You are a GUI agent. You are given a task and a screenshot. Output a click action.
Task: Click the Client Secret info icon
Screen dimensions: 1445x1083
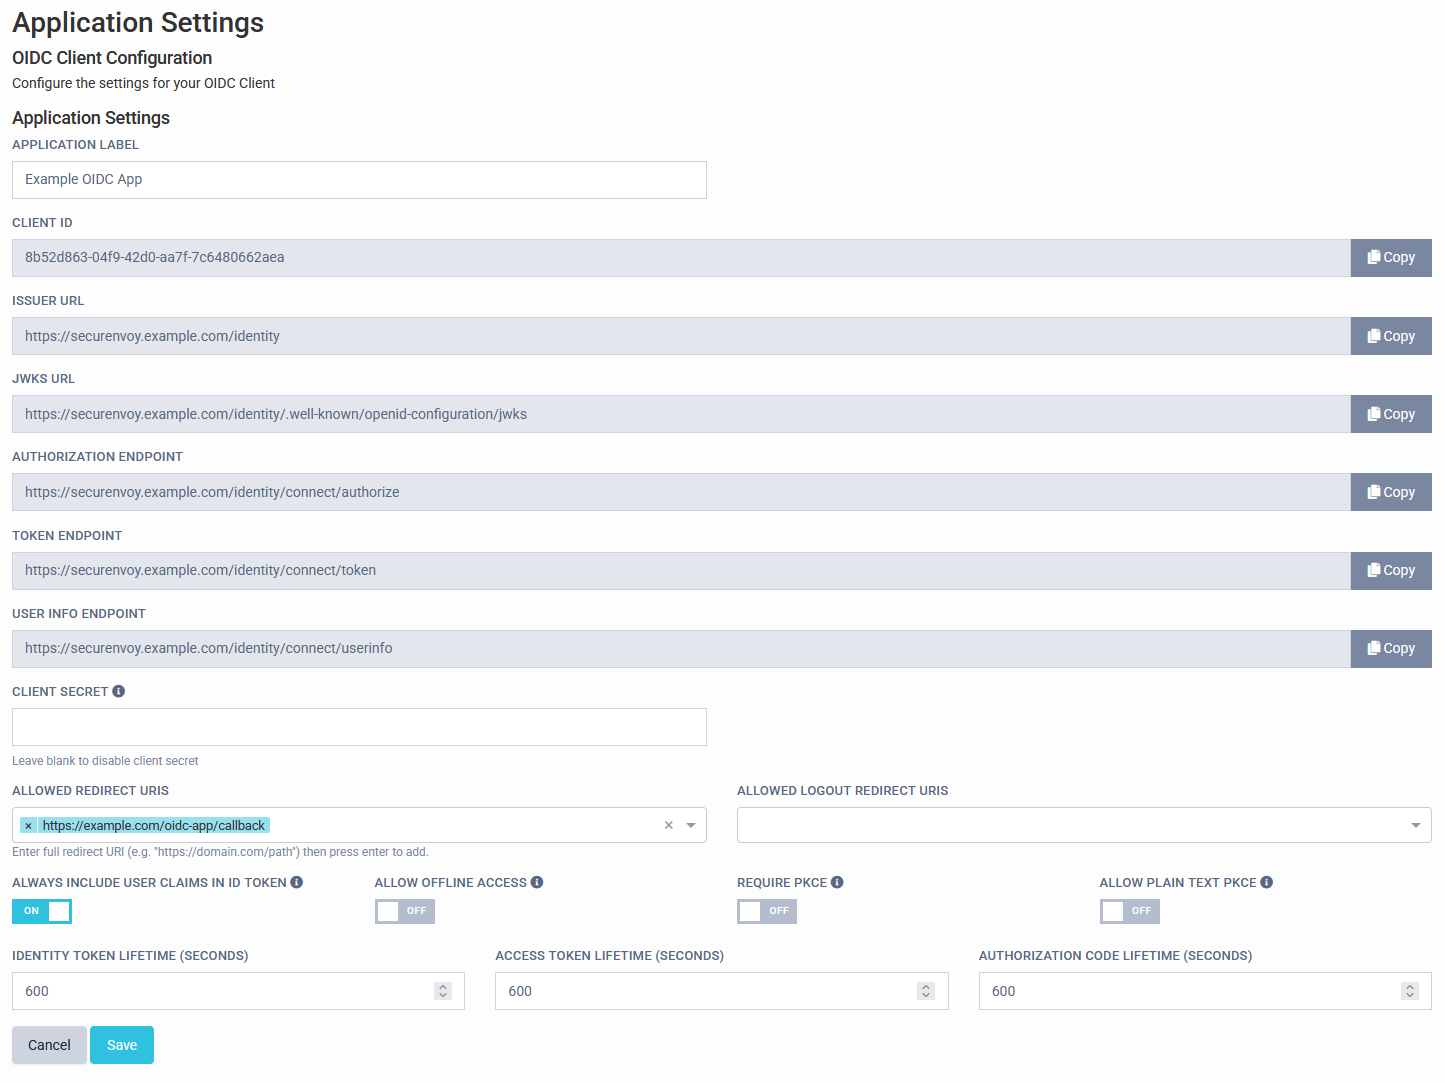pyautogui.click(x=119, y=691)
